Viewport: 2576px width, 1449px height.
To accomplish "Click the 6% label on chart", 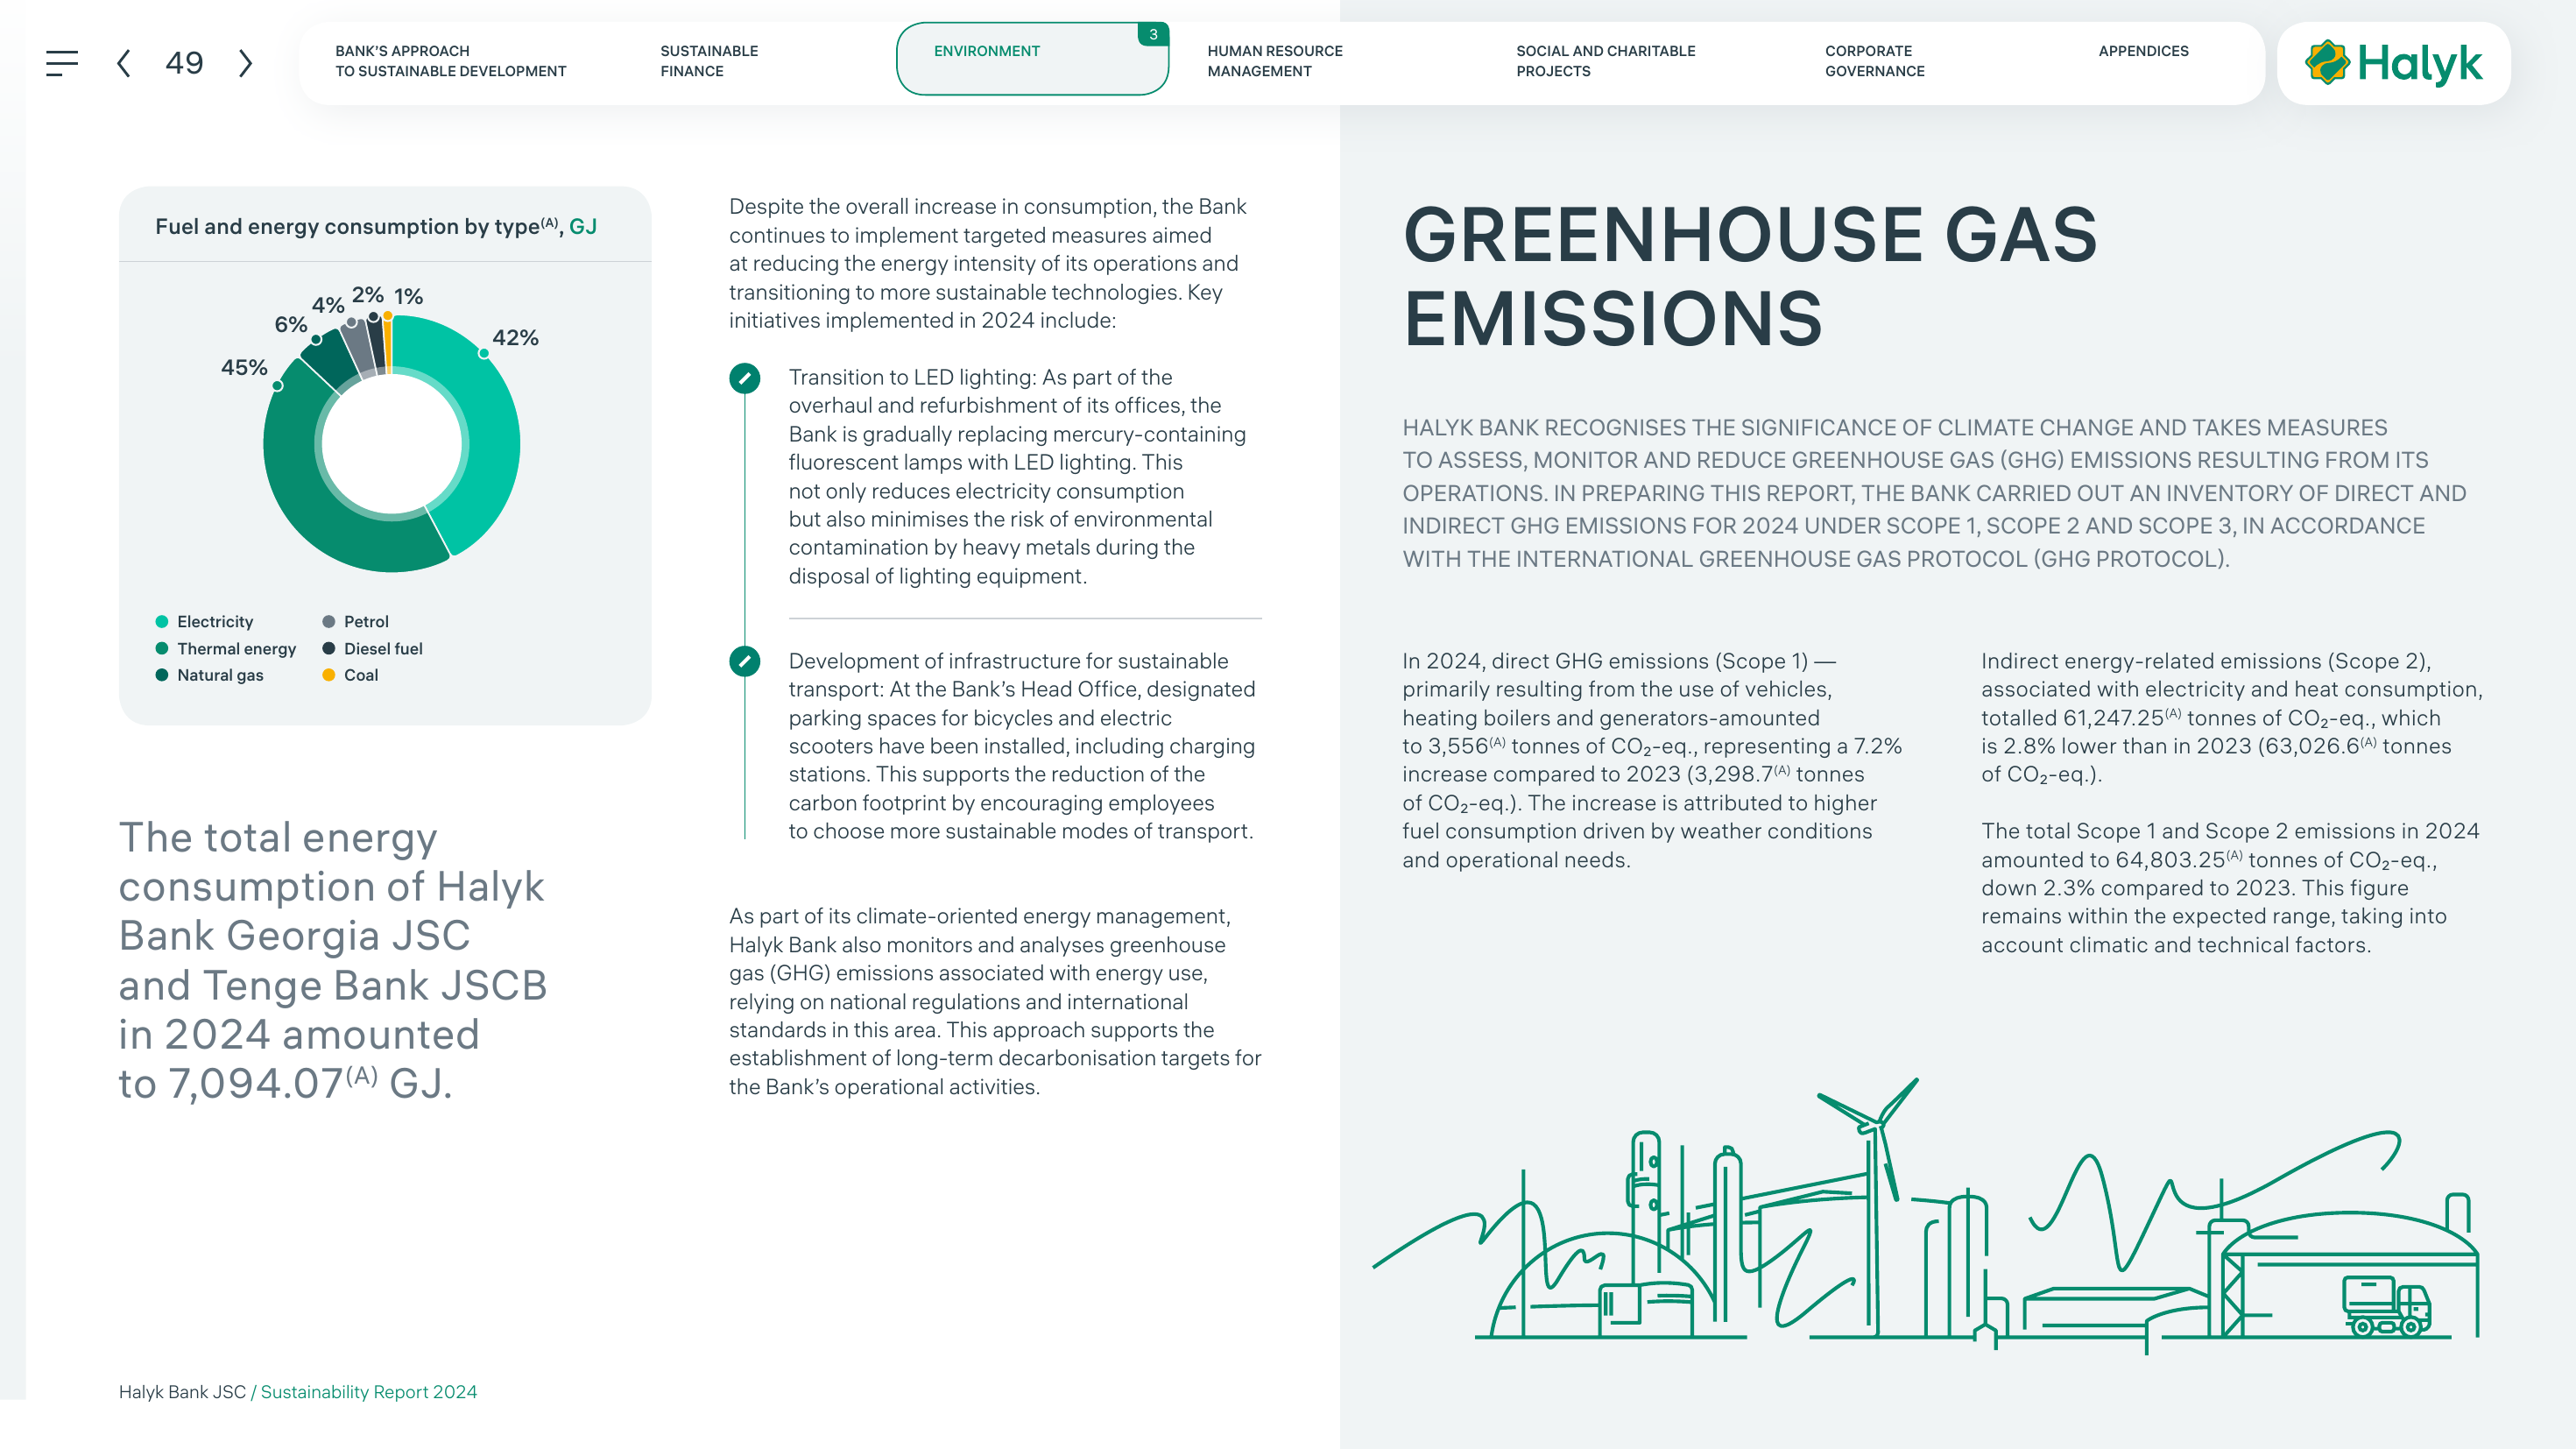I will (291, 325).
